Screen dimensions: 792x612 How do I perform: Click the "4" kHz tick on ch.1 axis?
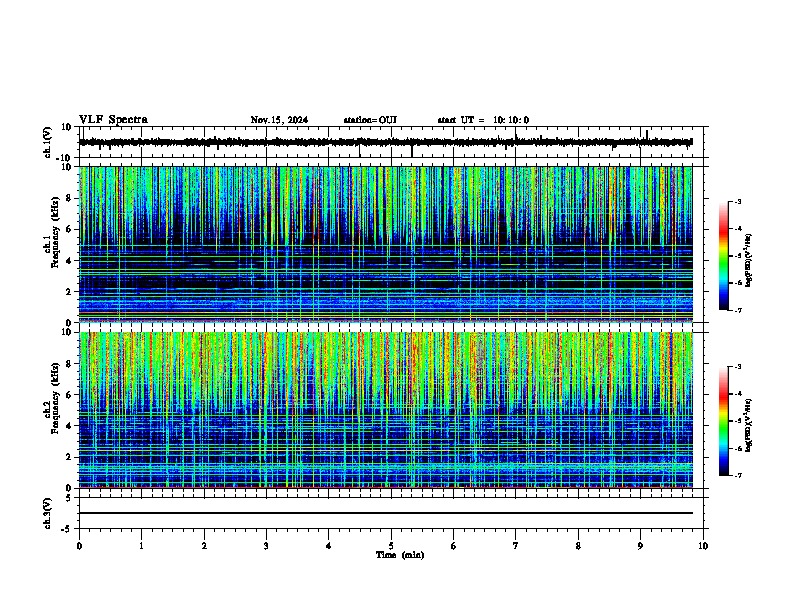pos(70,261)
